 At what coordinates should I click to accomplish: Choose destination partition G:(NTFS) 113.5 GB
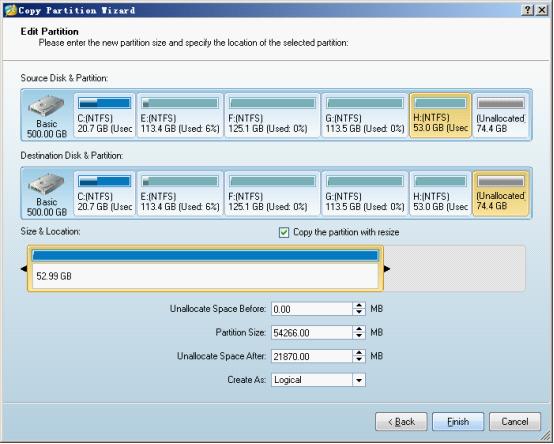(x=365, y=194)
